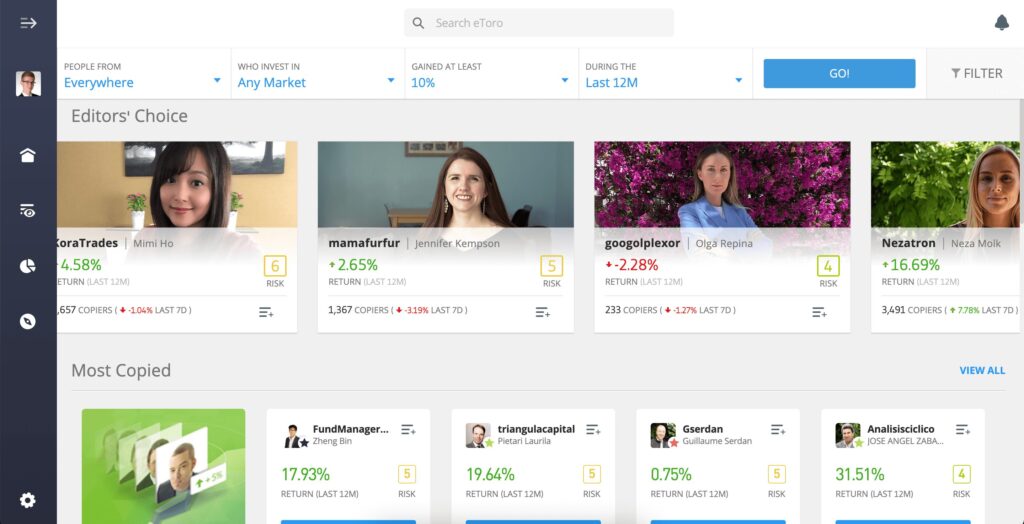1024x524 pixels.
Task: Add Gserdan to watchlist icon
Action: tap(778, 429)
